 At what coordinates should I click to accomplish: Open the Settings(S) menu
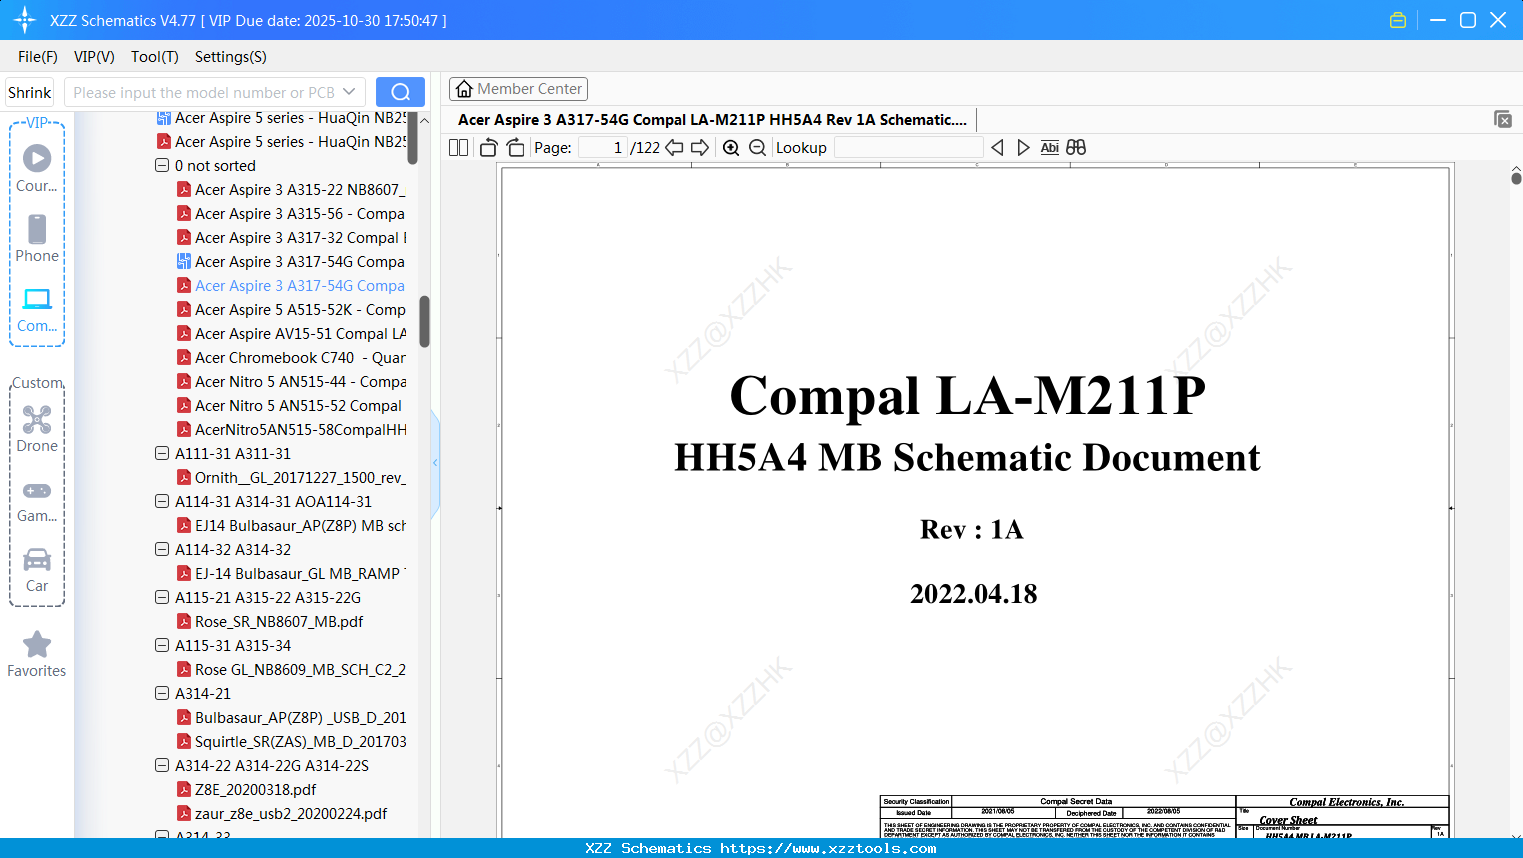click(231, 57)
